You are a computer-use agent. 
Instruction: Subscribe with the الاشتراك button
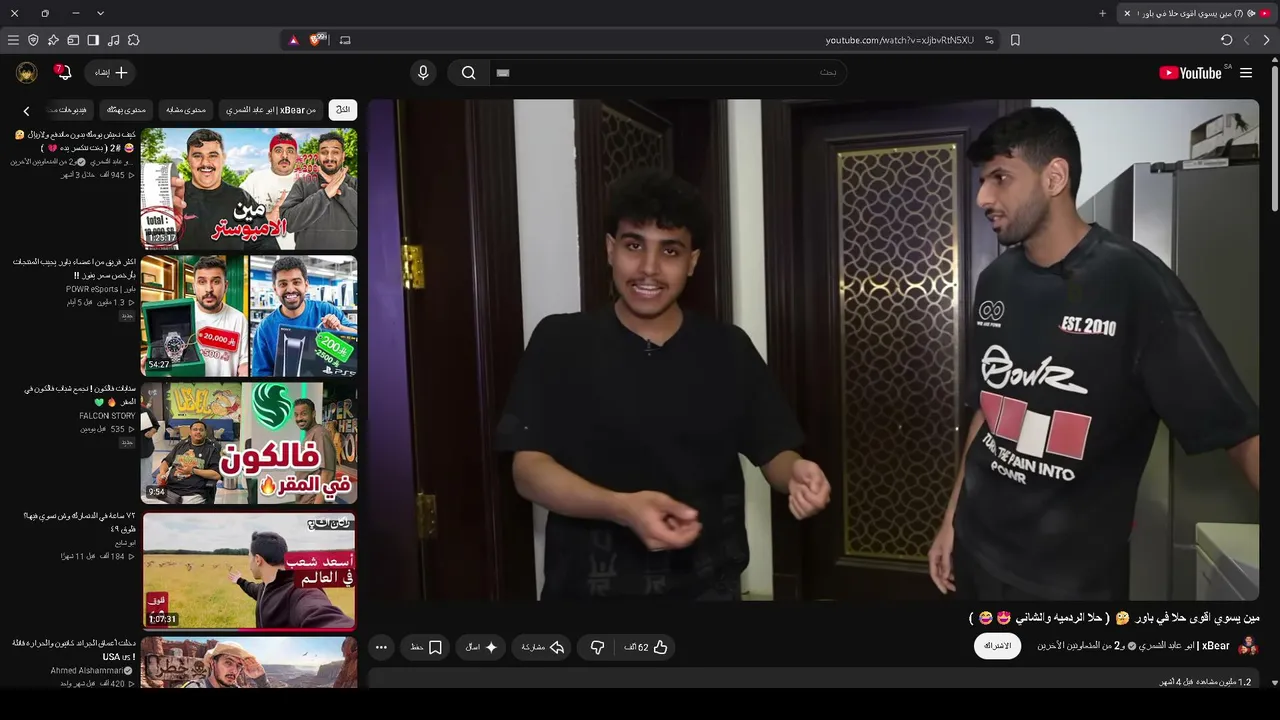coord(997,646)
